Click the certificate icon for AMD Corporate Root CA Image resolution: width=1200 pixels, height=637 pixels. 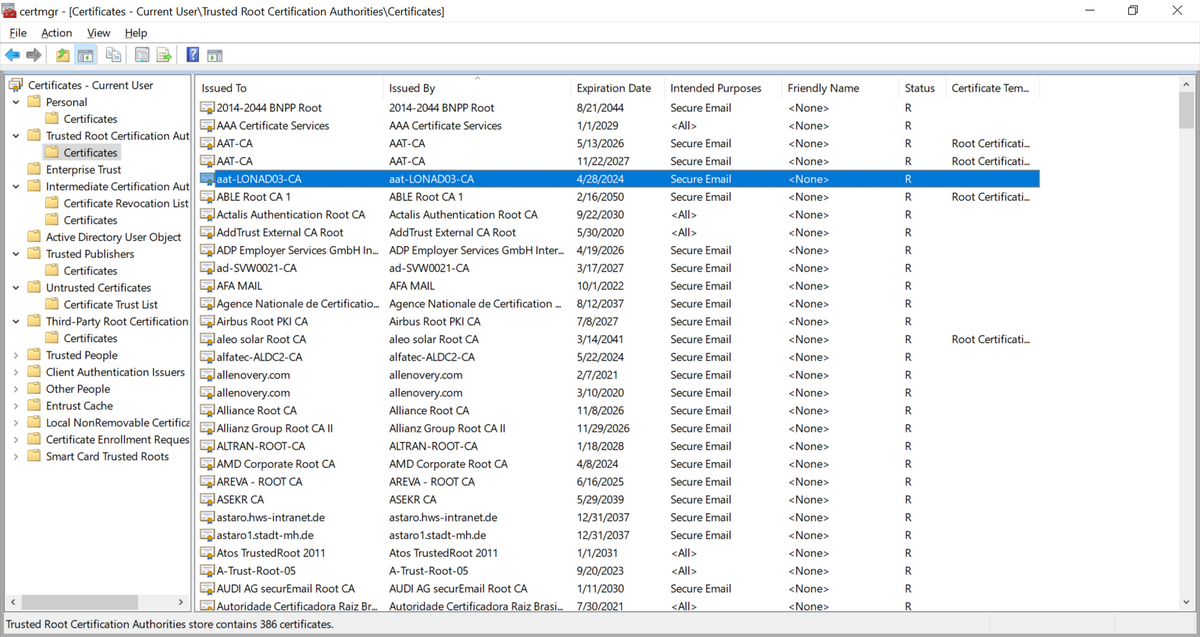(x=208, y=464)
